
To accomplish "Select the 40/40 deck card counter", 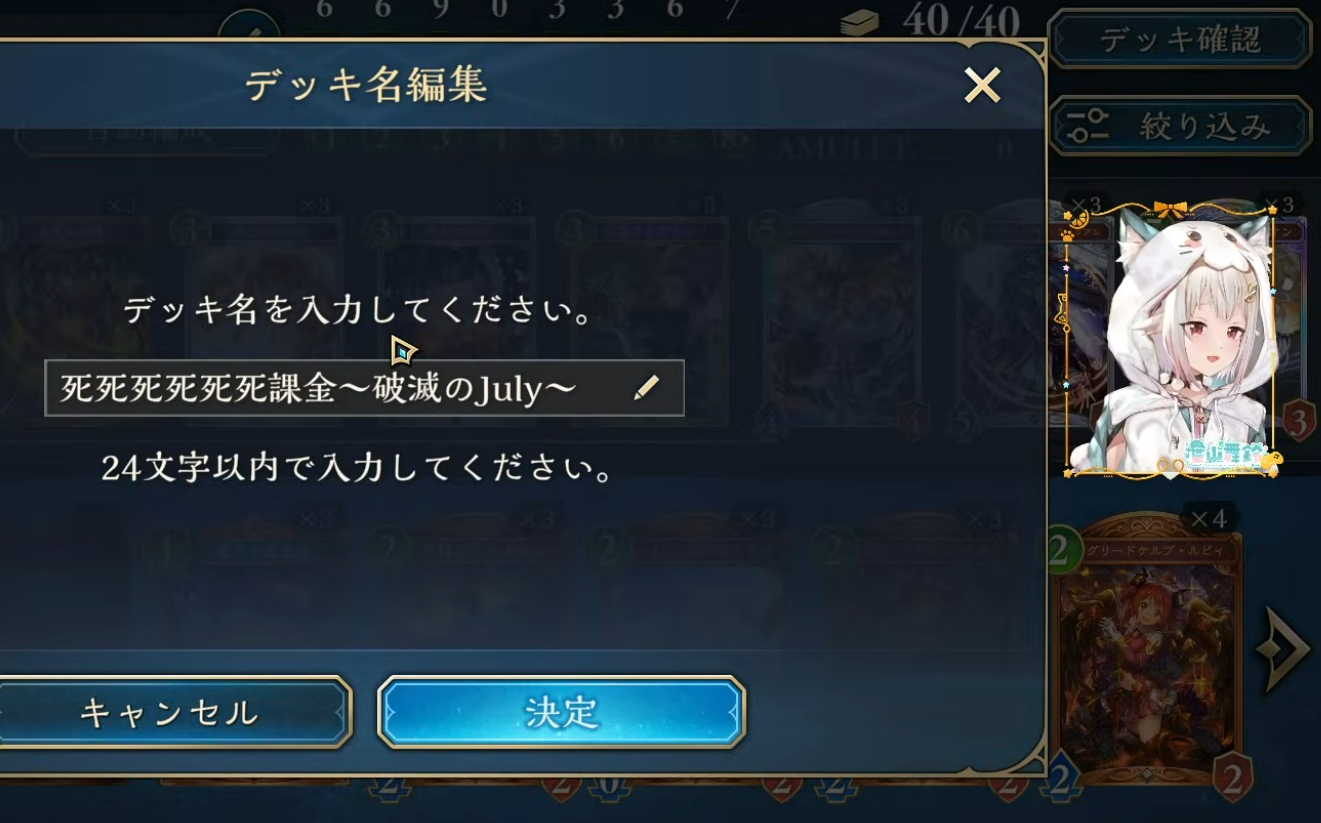I will click(x=960, y=20).
